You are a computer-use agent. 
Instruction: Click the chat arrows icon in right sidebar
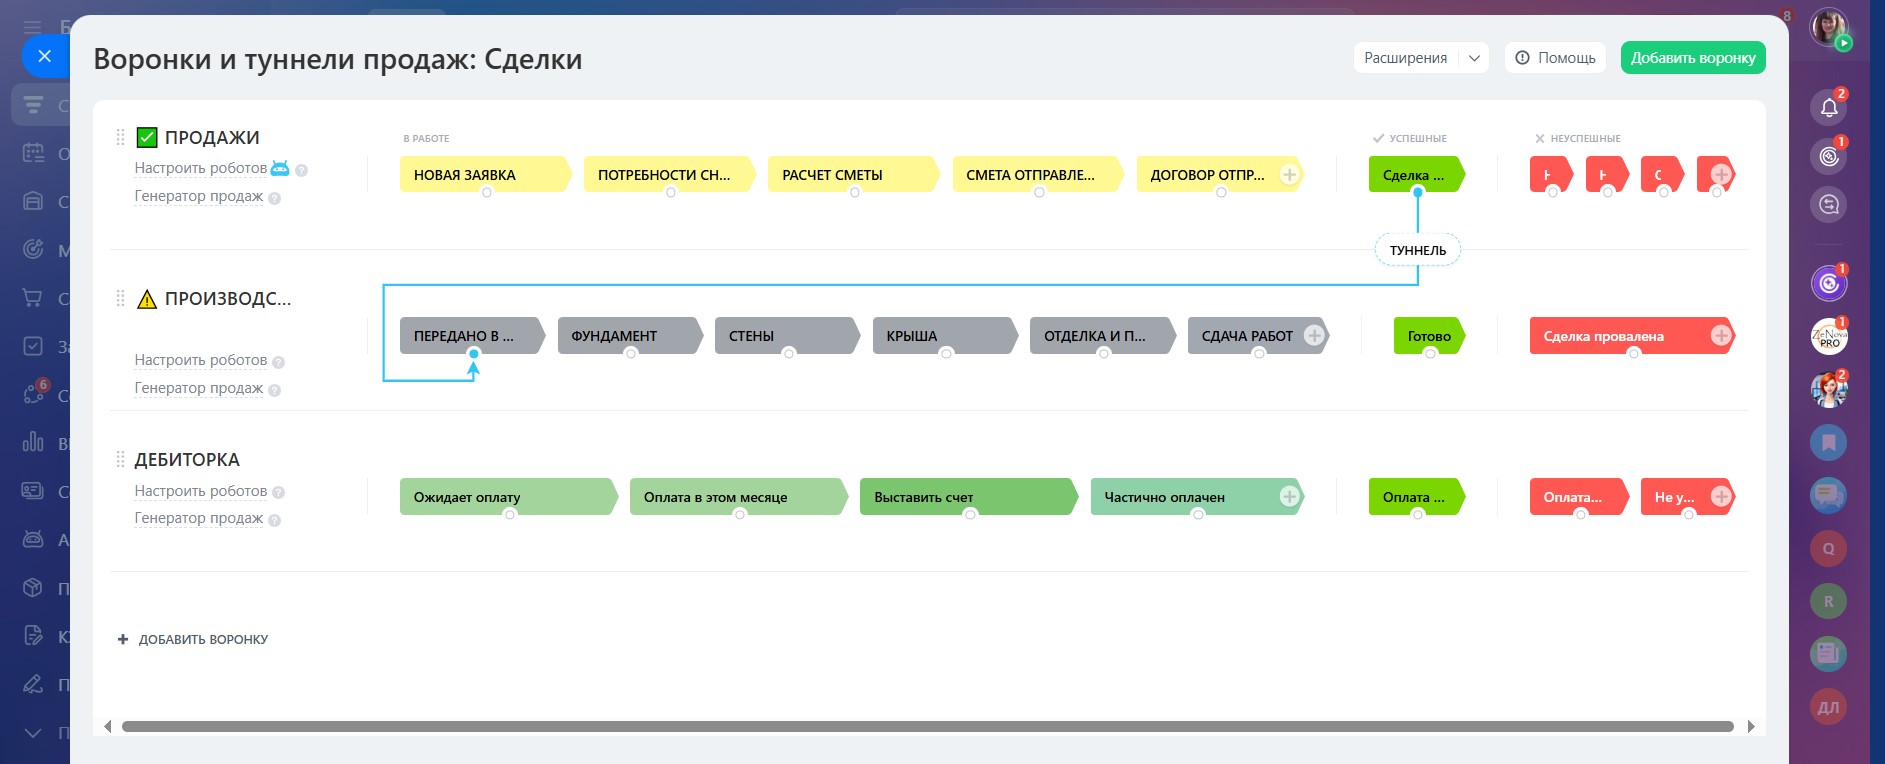click(x=1829, y=205)
